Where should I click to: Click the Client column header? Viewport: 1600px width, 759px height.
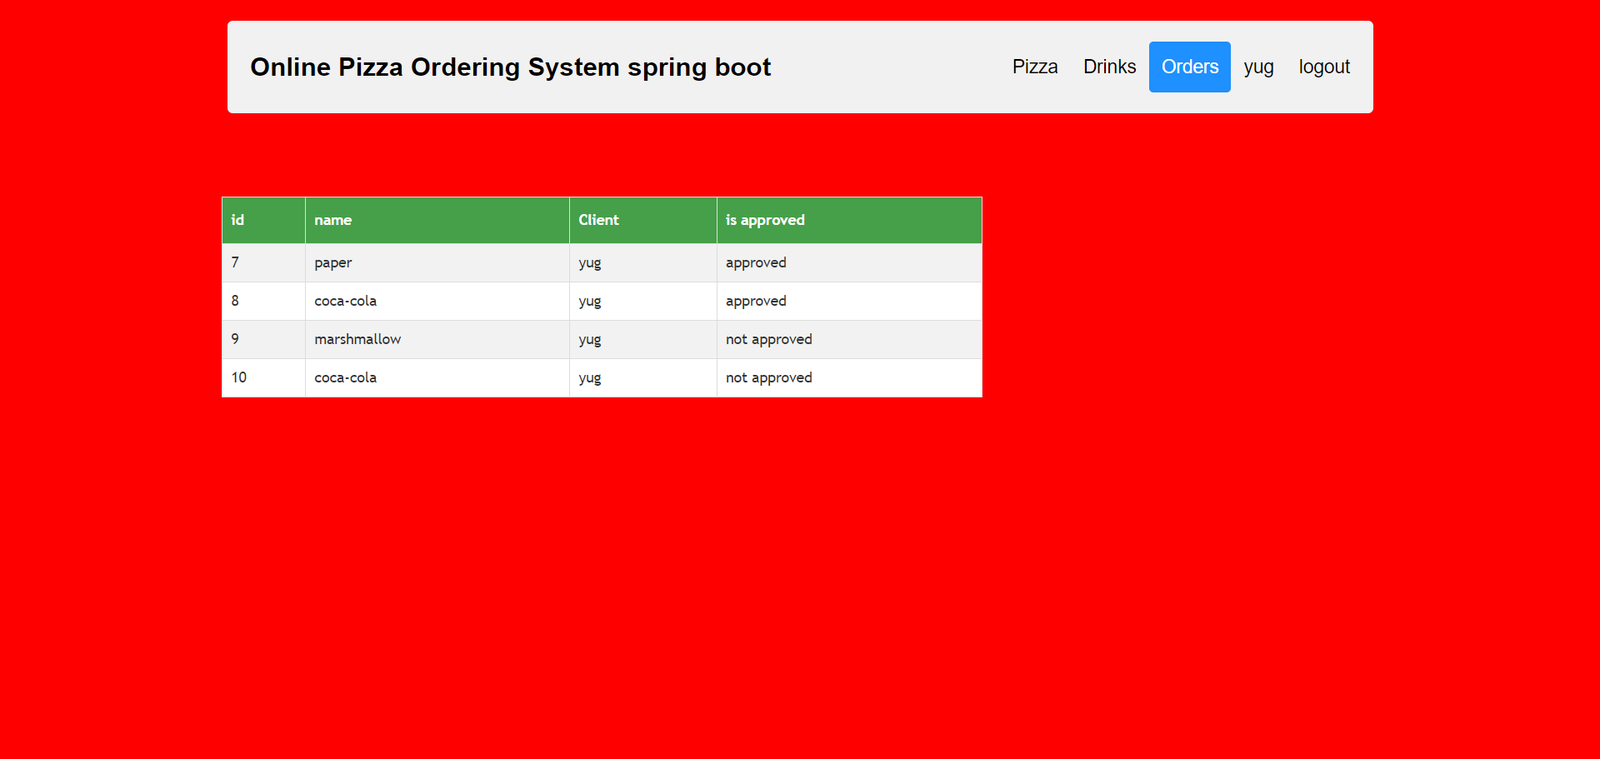[x=598, y=220]
